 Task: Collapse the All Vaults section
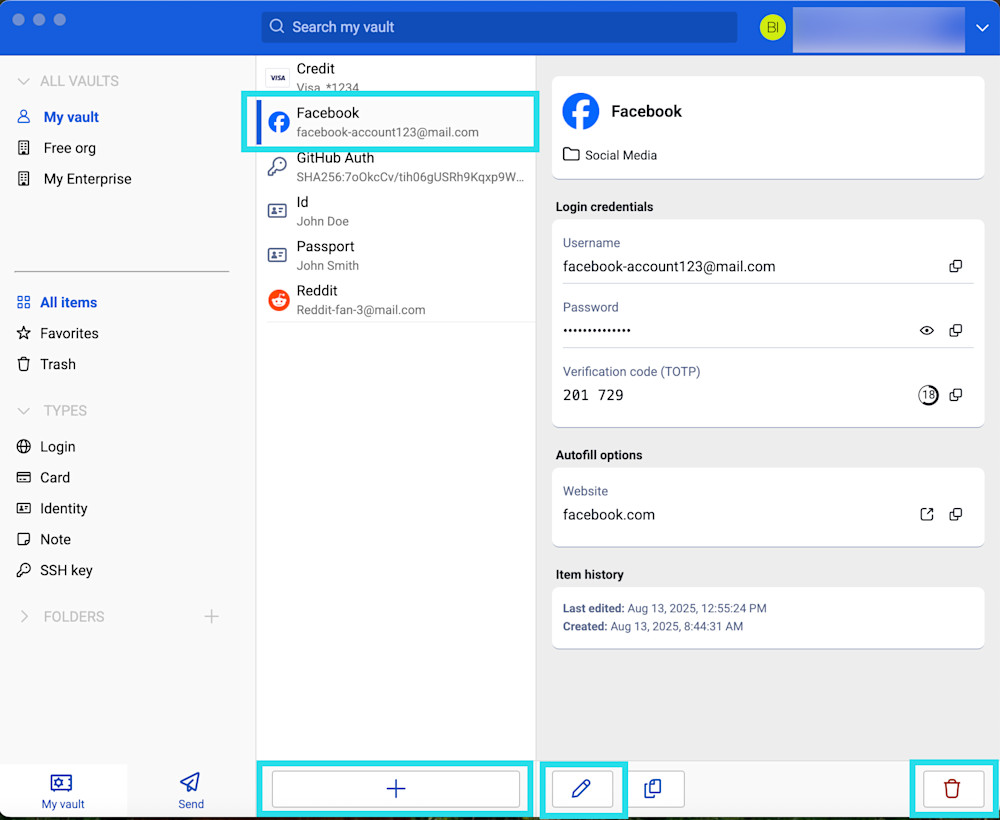24,81
